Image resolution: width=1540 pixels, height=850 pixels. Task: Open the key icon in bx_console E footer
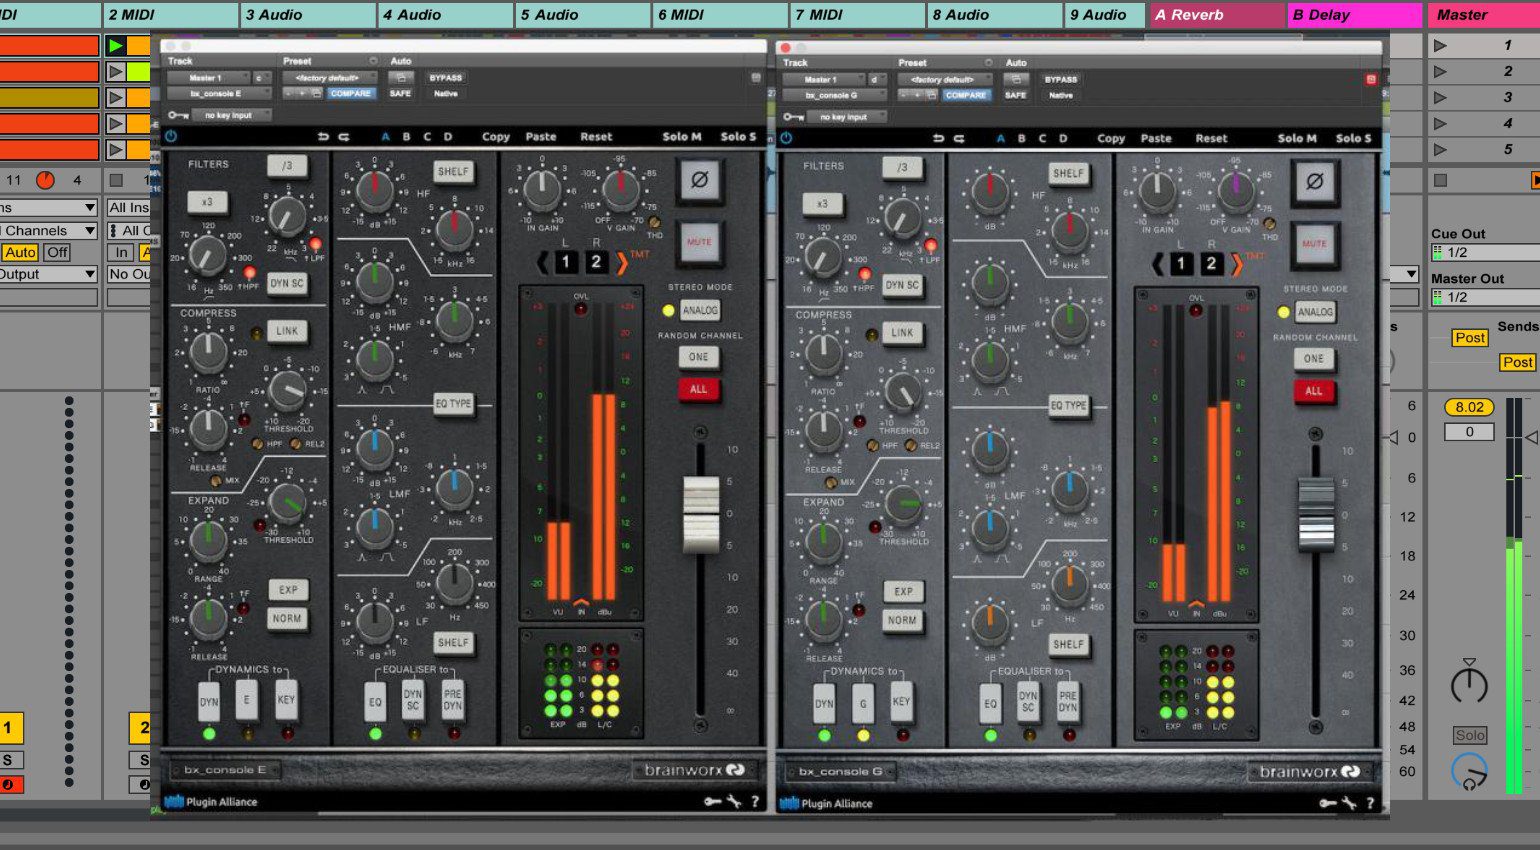(x=712, y=801)
